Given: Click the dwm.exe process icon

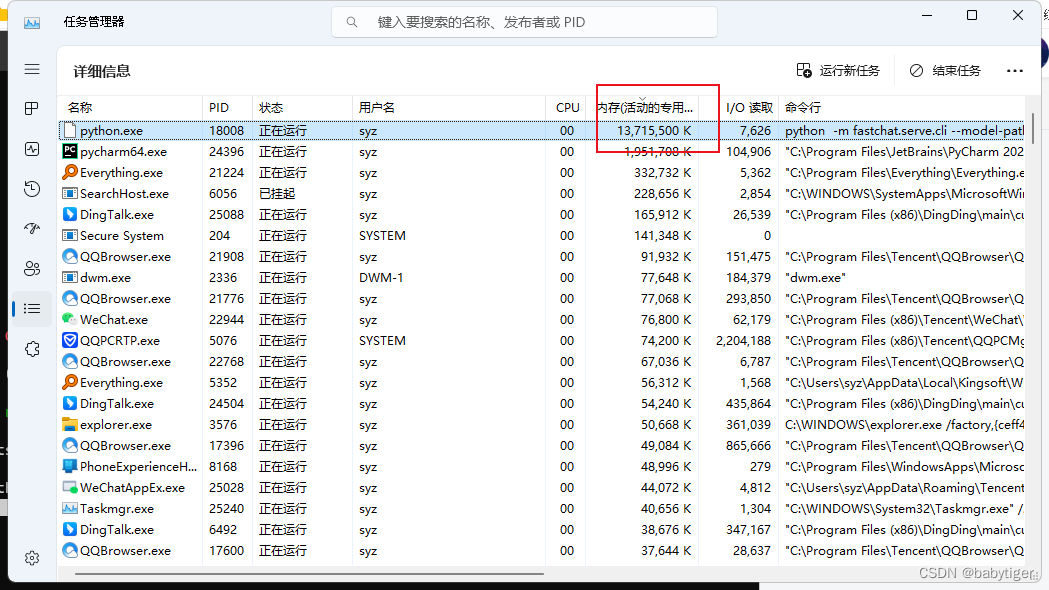Looking at the screenshot, I should [x=70, y=278].
